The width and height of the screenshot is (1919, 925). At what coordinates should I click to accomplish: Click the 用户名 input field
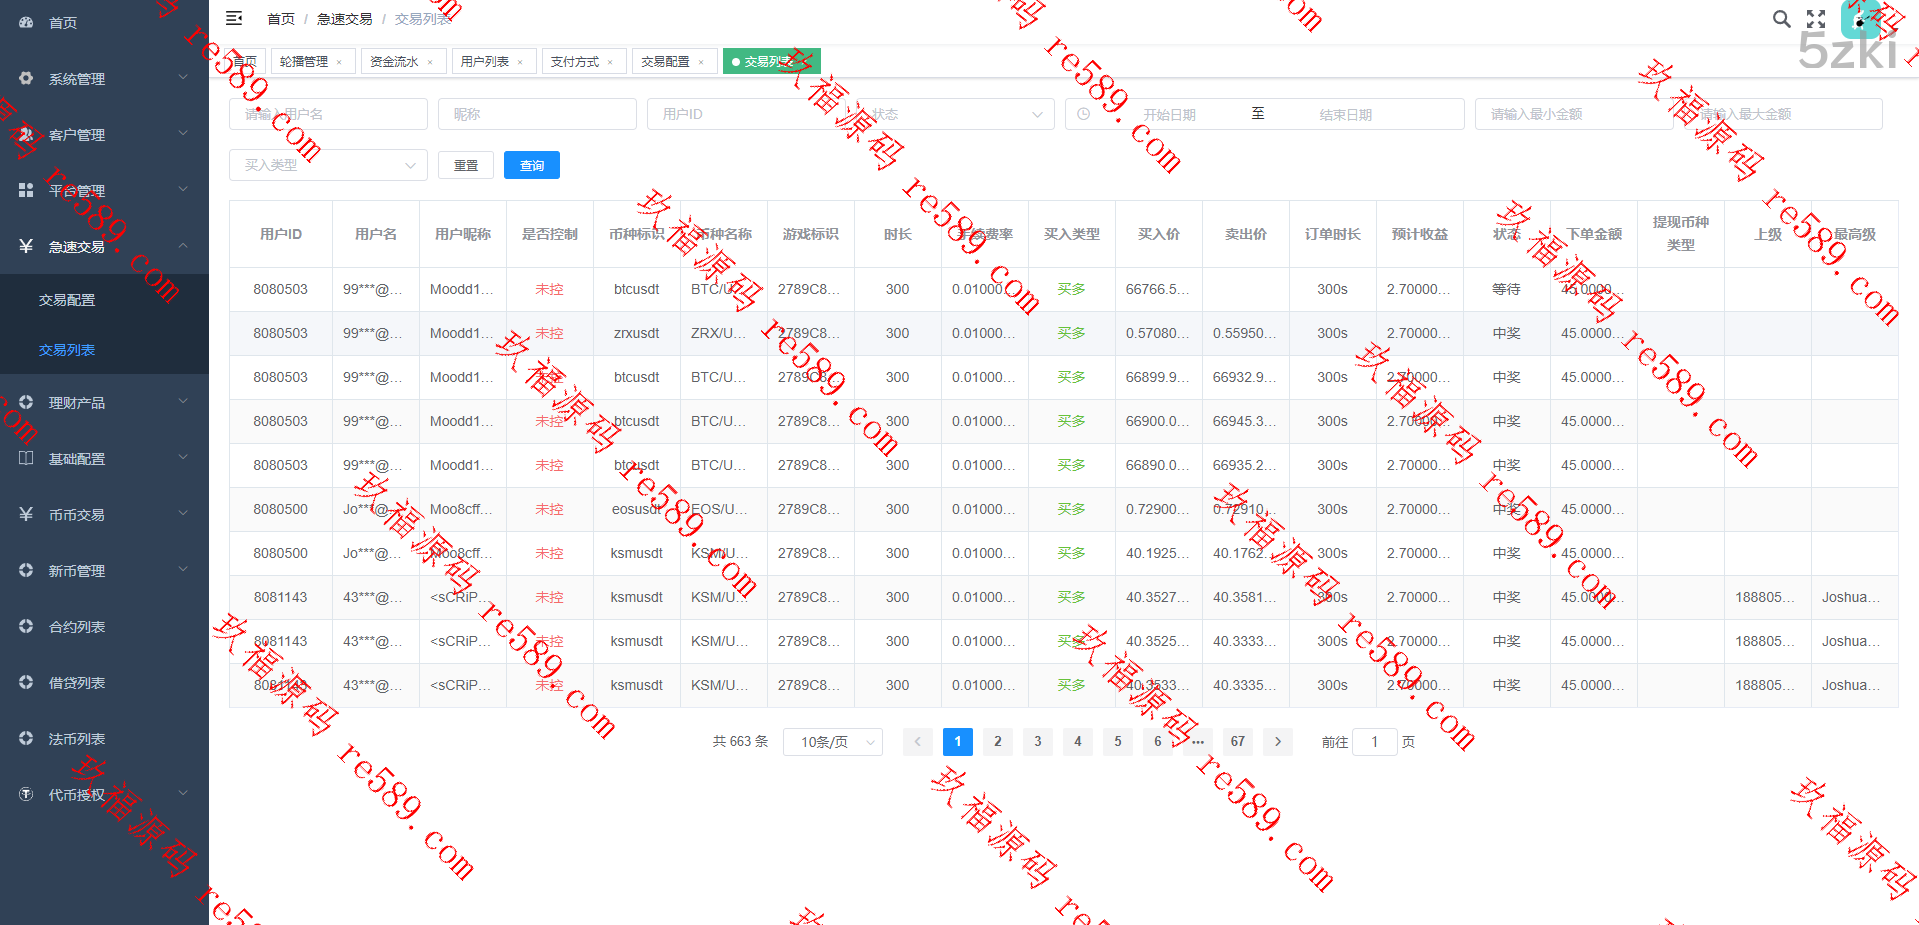[328, 114]
